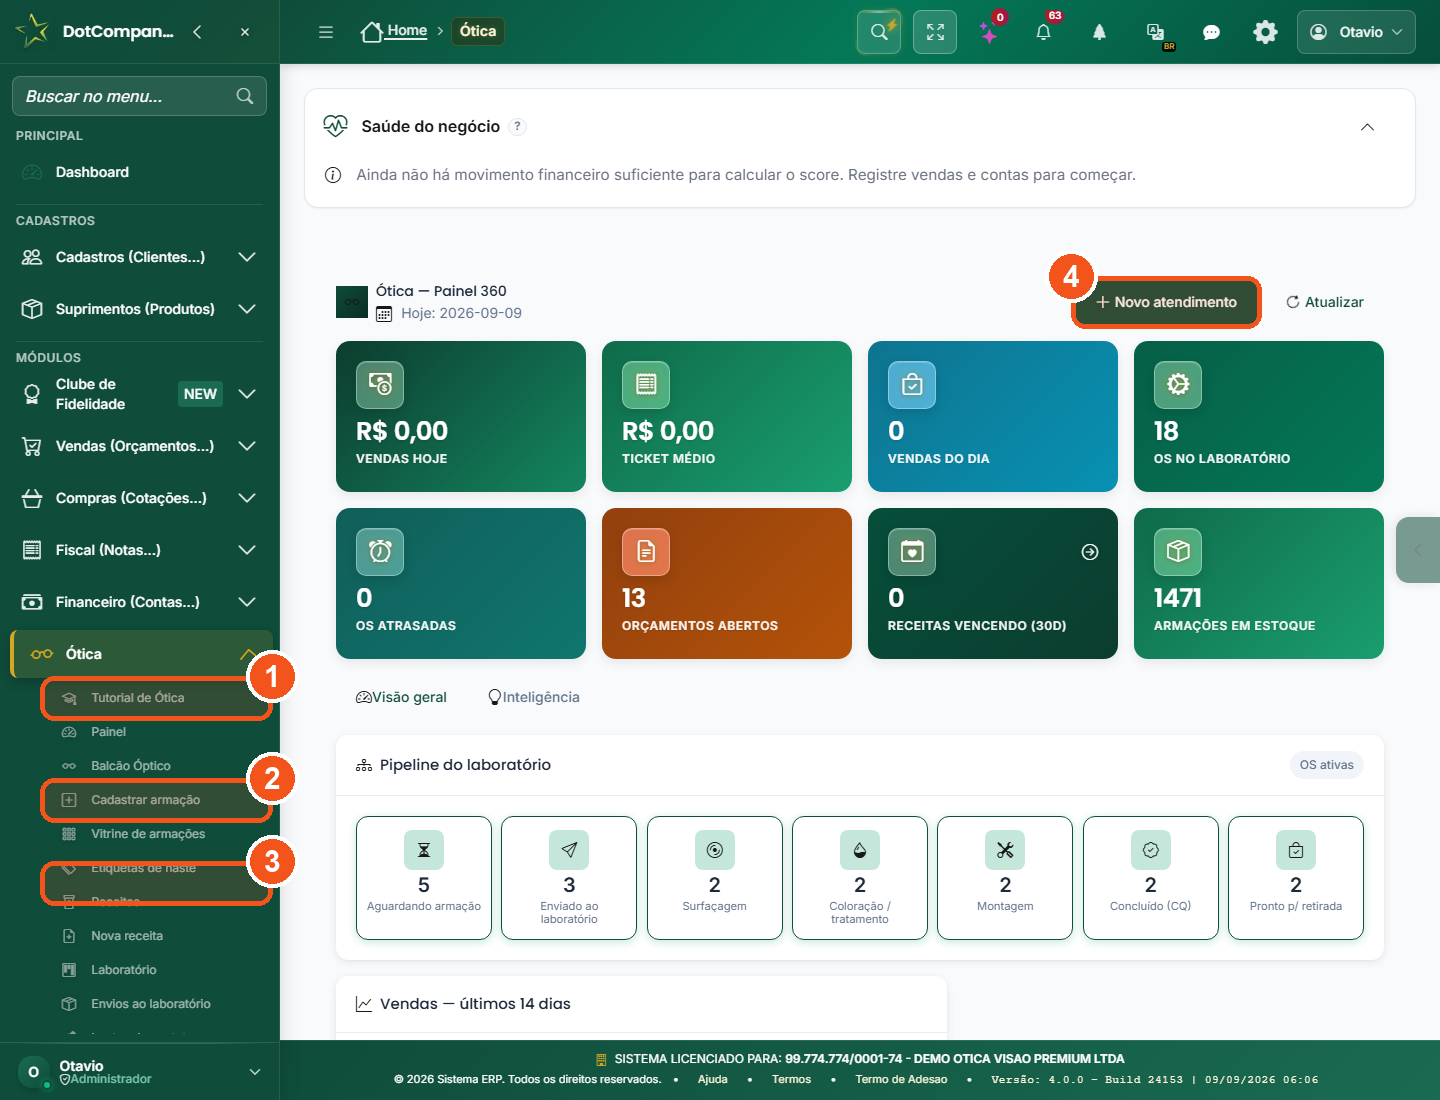The height and width of the screenshot is (1100, 1440).
Task: Collapse the Saúde do negócio panel
Action: tap(1367, 127)
